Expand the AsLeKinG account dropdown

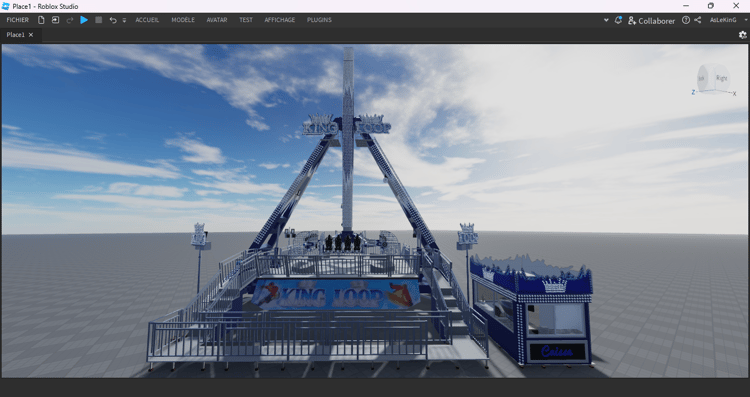746,20
